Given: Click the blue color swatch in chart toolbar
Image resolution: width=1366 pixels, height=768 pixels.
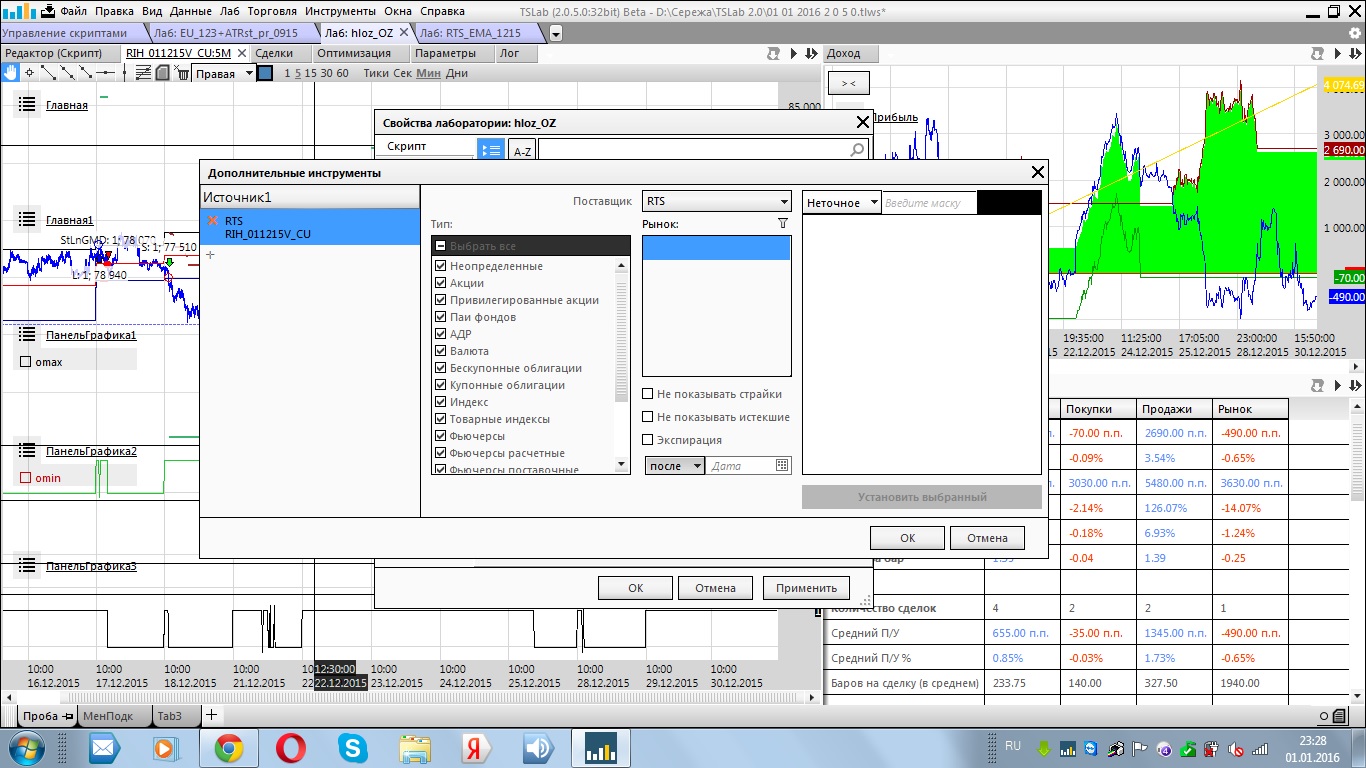Looking at the screenshot, I should (x=265, y=73).
